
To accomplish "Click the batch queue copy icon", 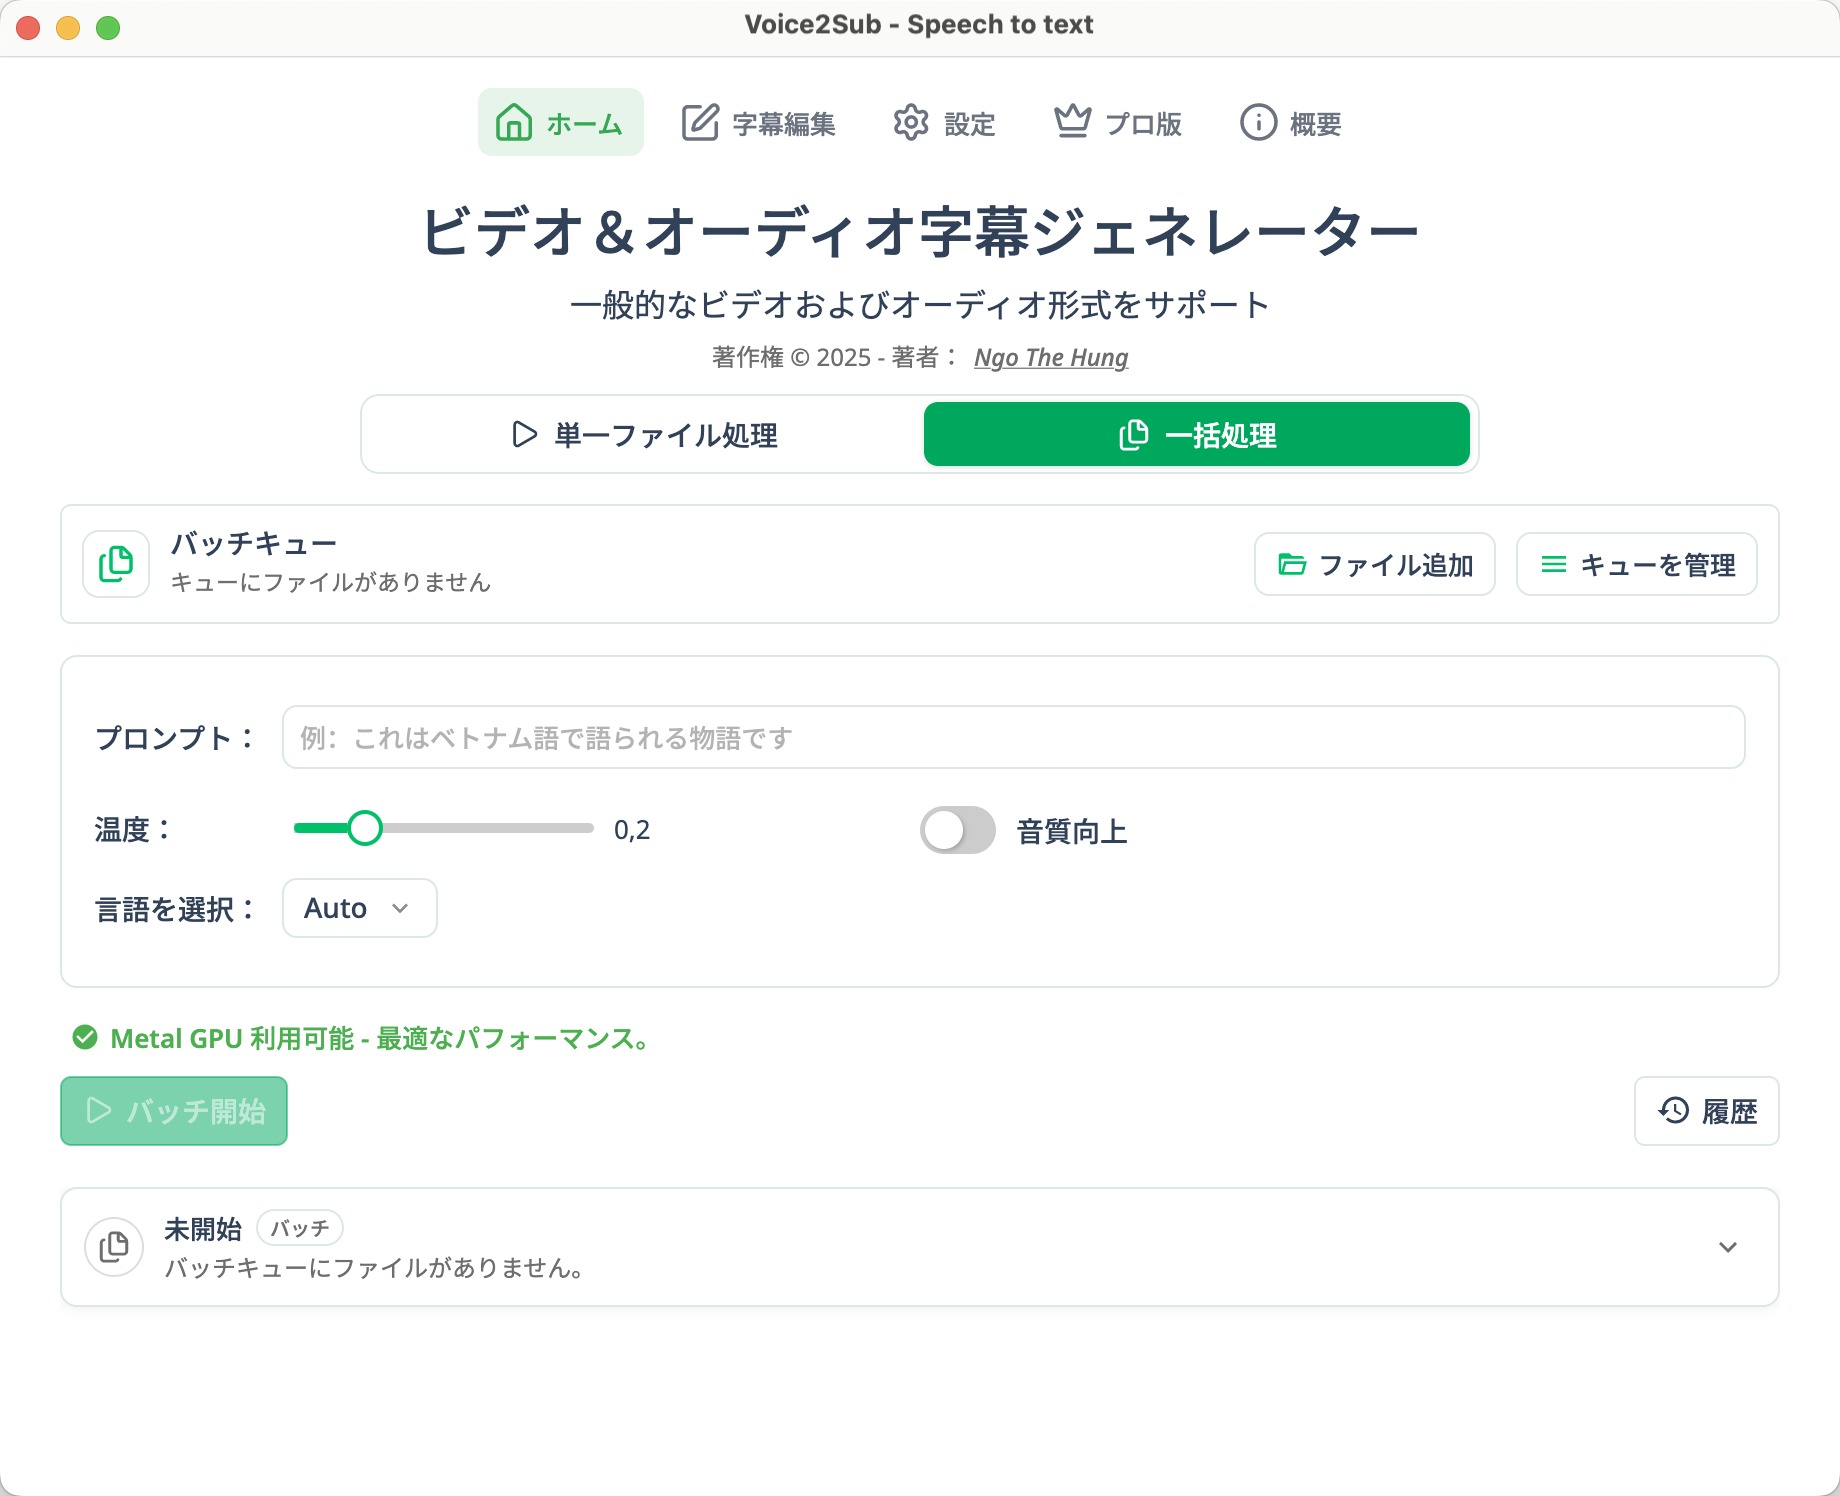I will [x=116, y=564].
